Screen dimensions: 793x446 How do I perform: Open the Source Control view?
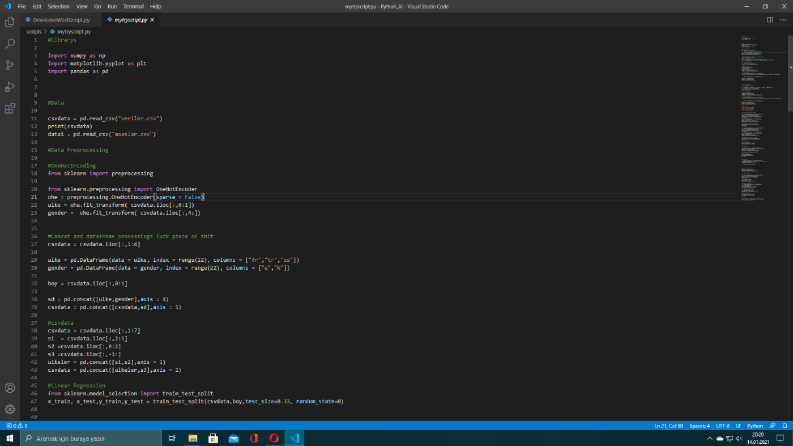pyautogui.click(x=10, y=65)
